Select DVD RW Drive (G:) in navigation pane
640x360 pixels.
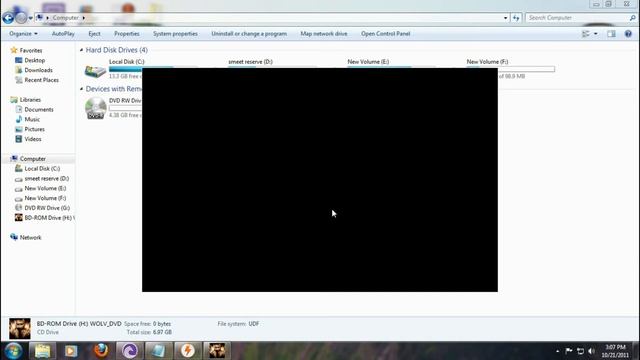click(x=47, y=208)
